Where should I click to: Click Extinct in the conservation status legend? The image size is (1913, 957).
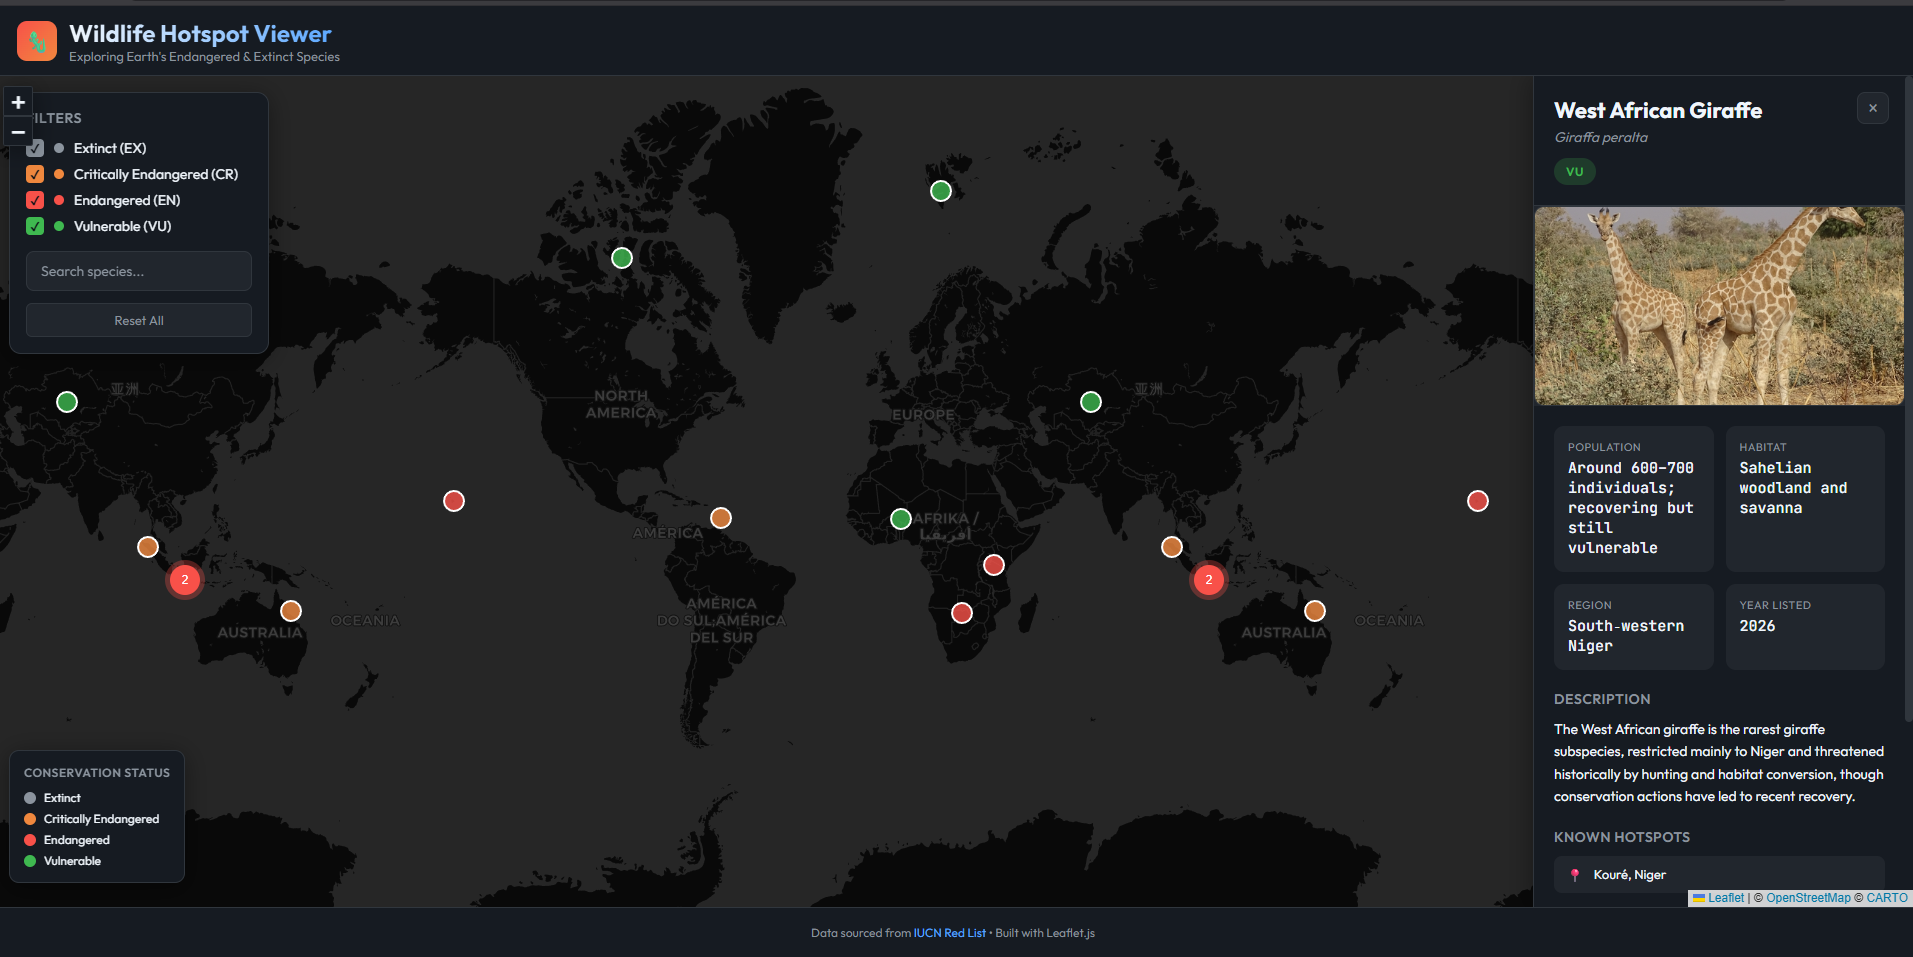tap(62, 798)
